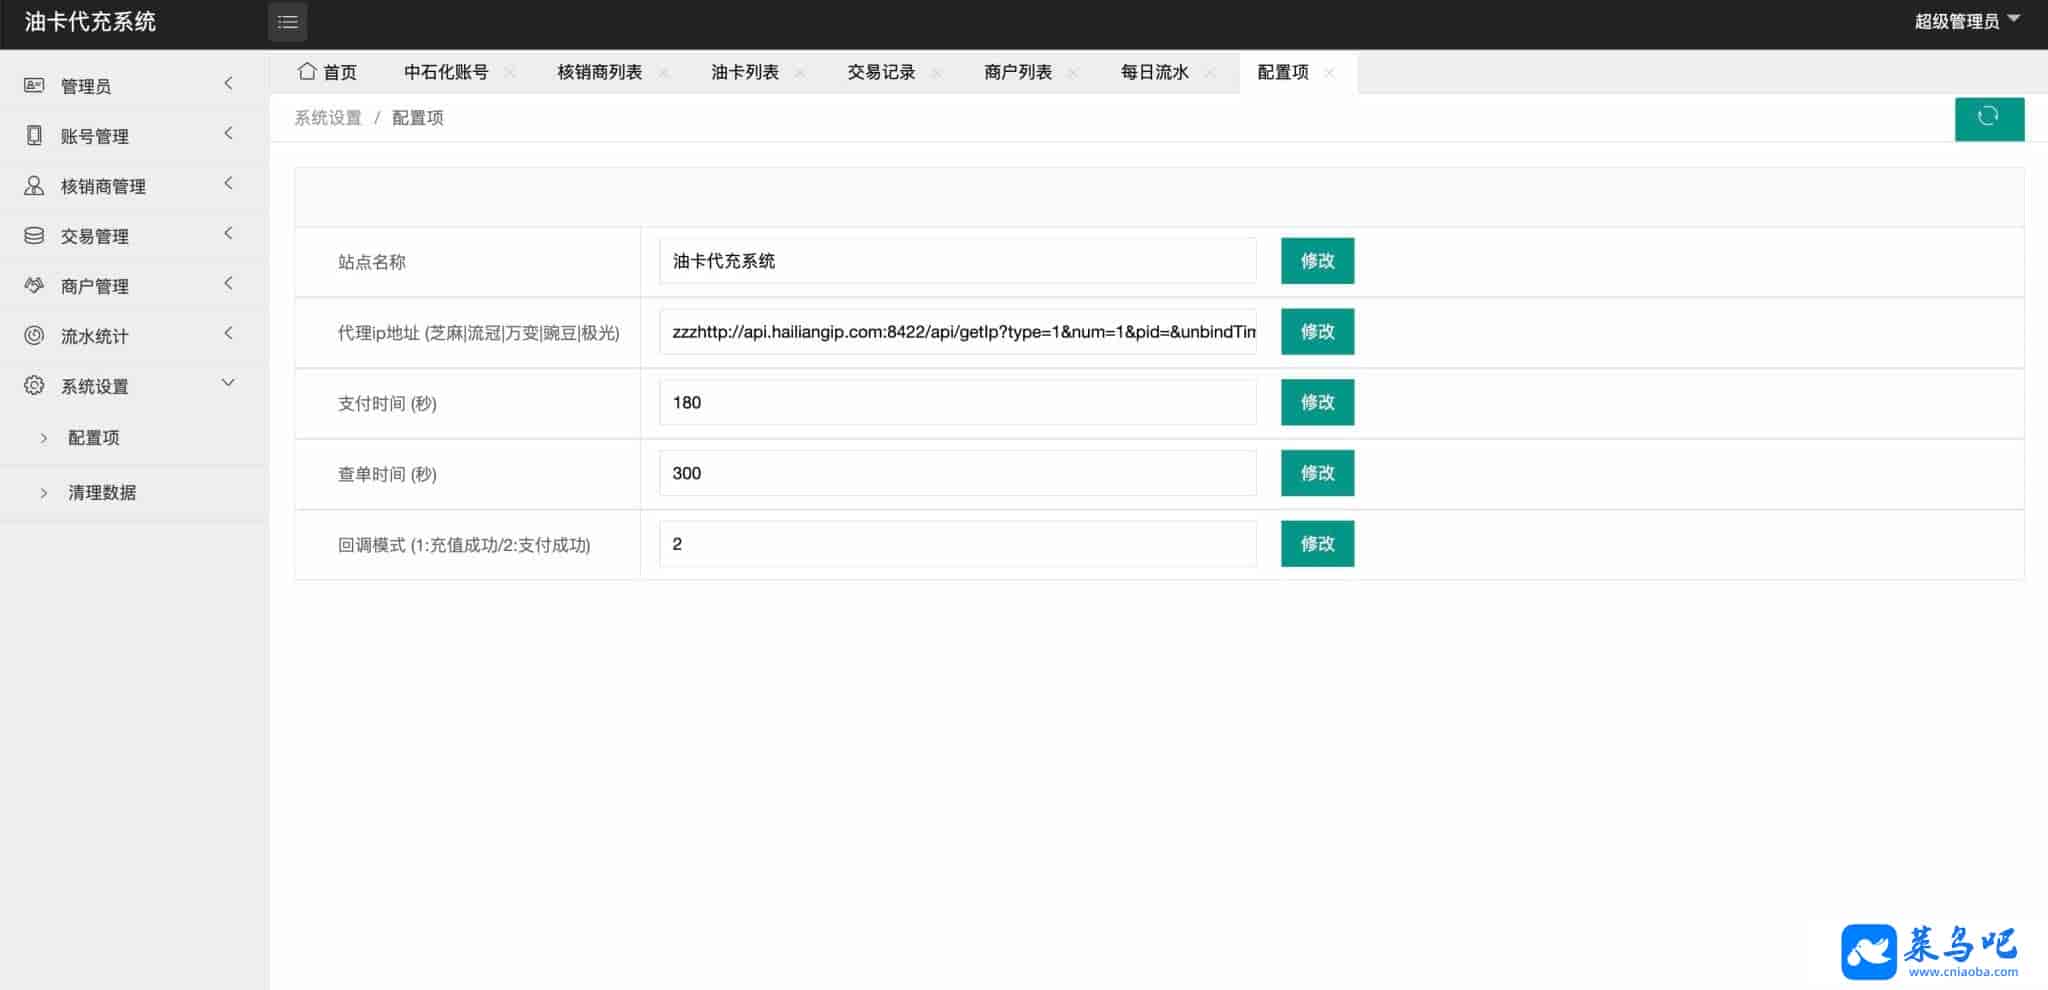2048x990 pixels.
Task: Click 修改 button for 站点名称
Action: (x=1317, y=261)
